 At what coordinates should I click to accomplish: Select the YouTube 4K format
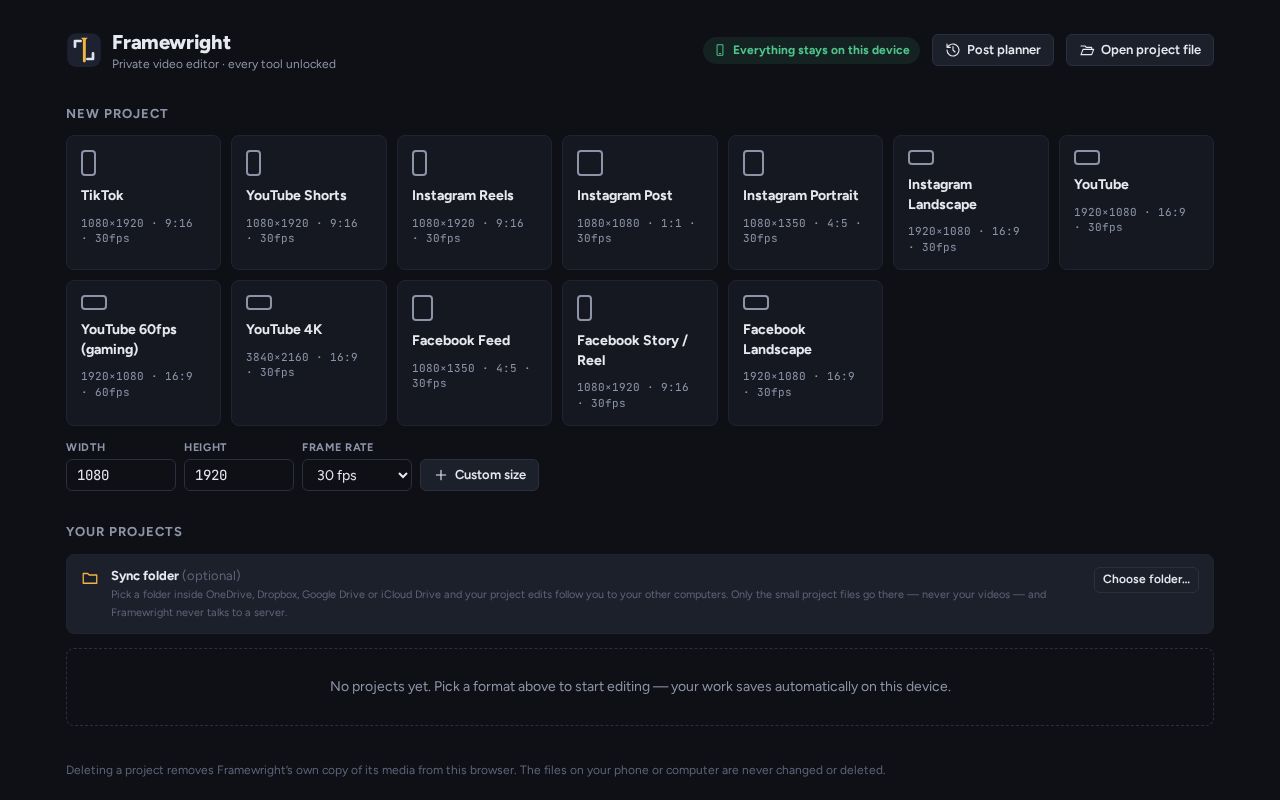pos(309,353)
